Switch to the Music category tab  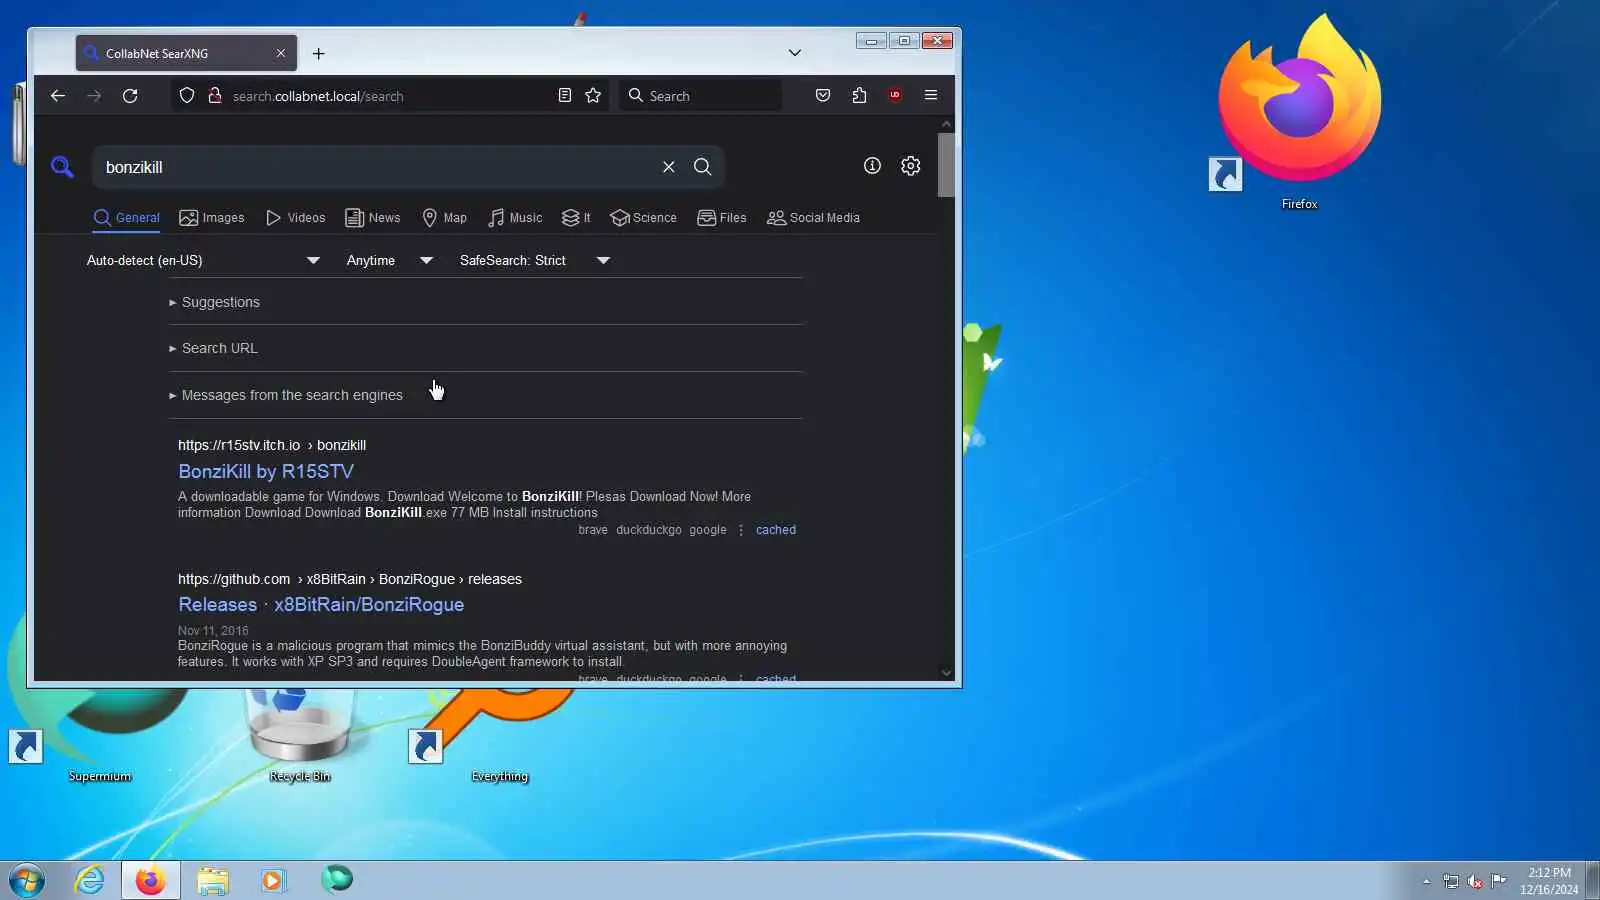(x=515, y=218)
